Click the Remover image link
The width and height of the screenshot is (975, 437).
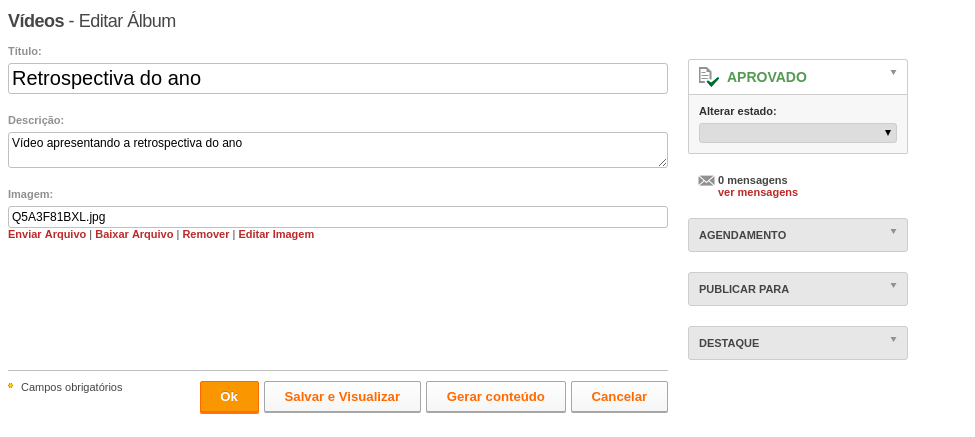point(206,234)
